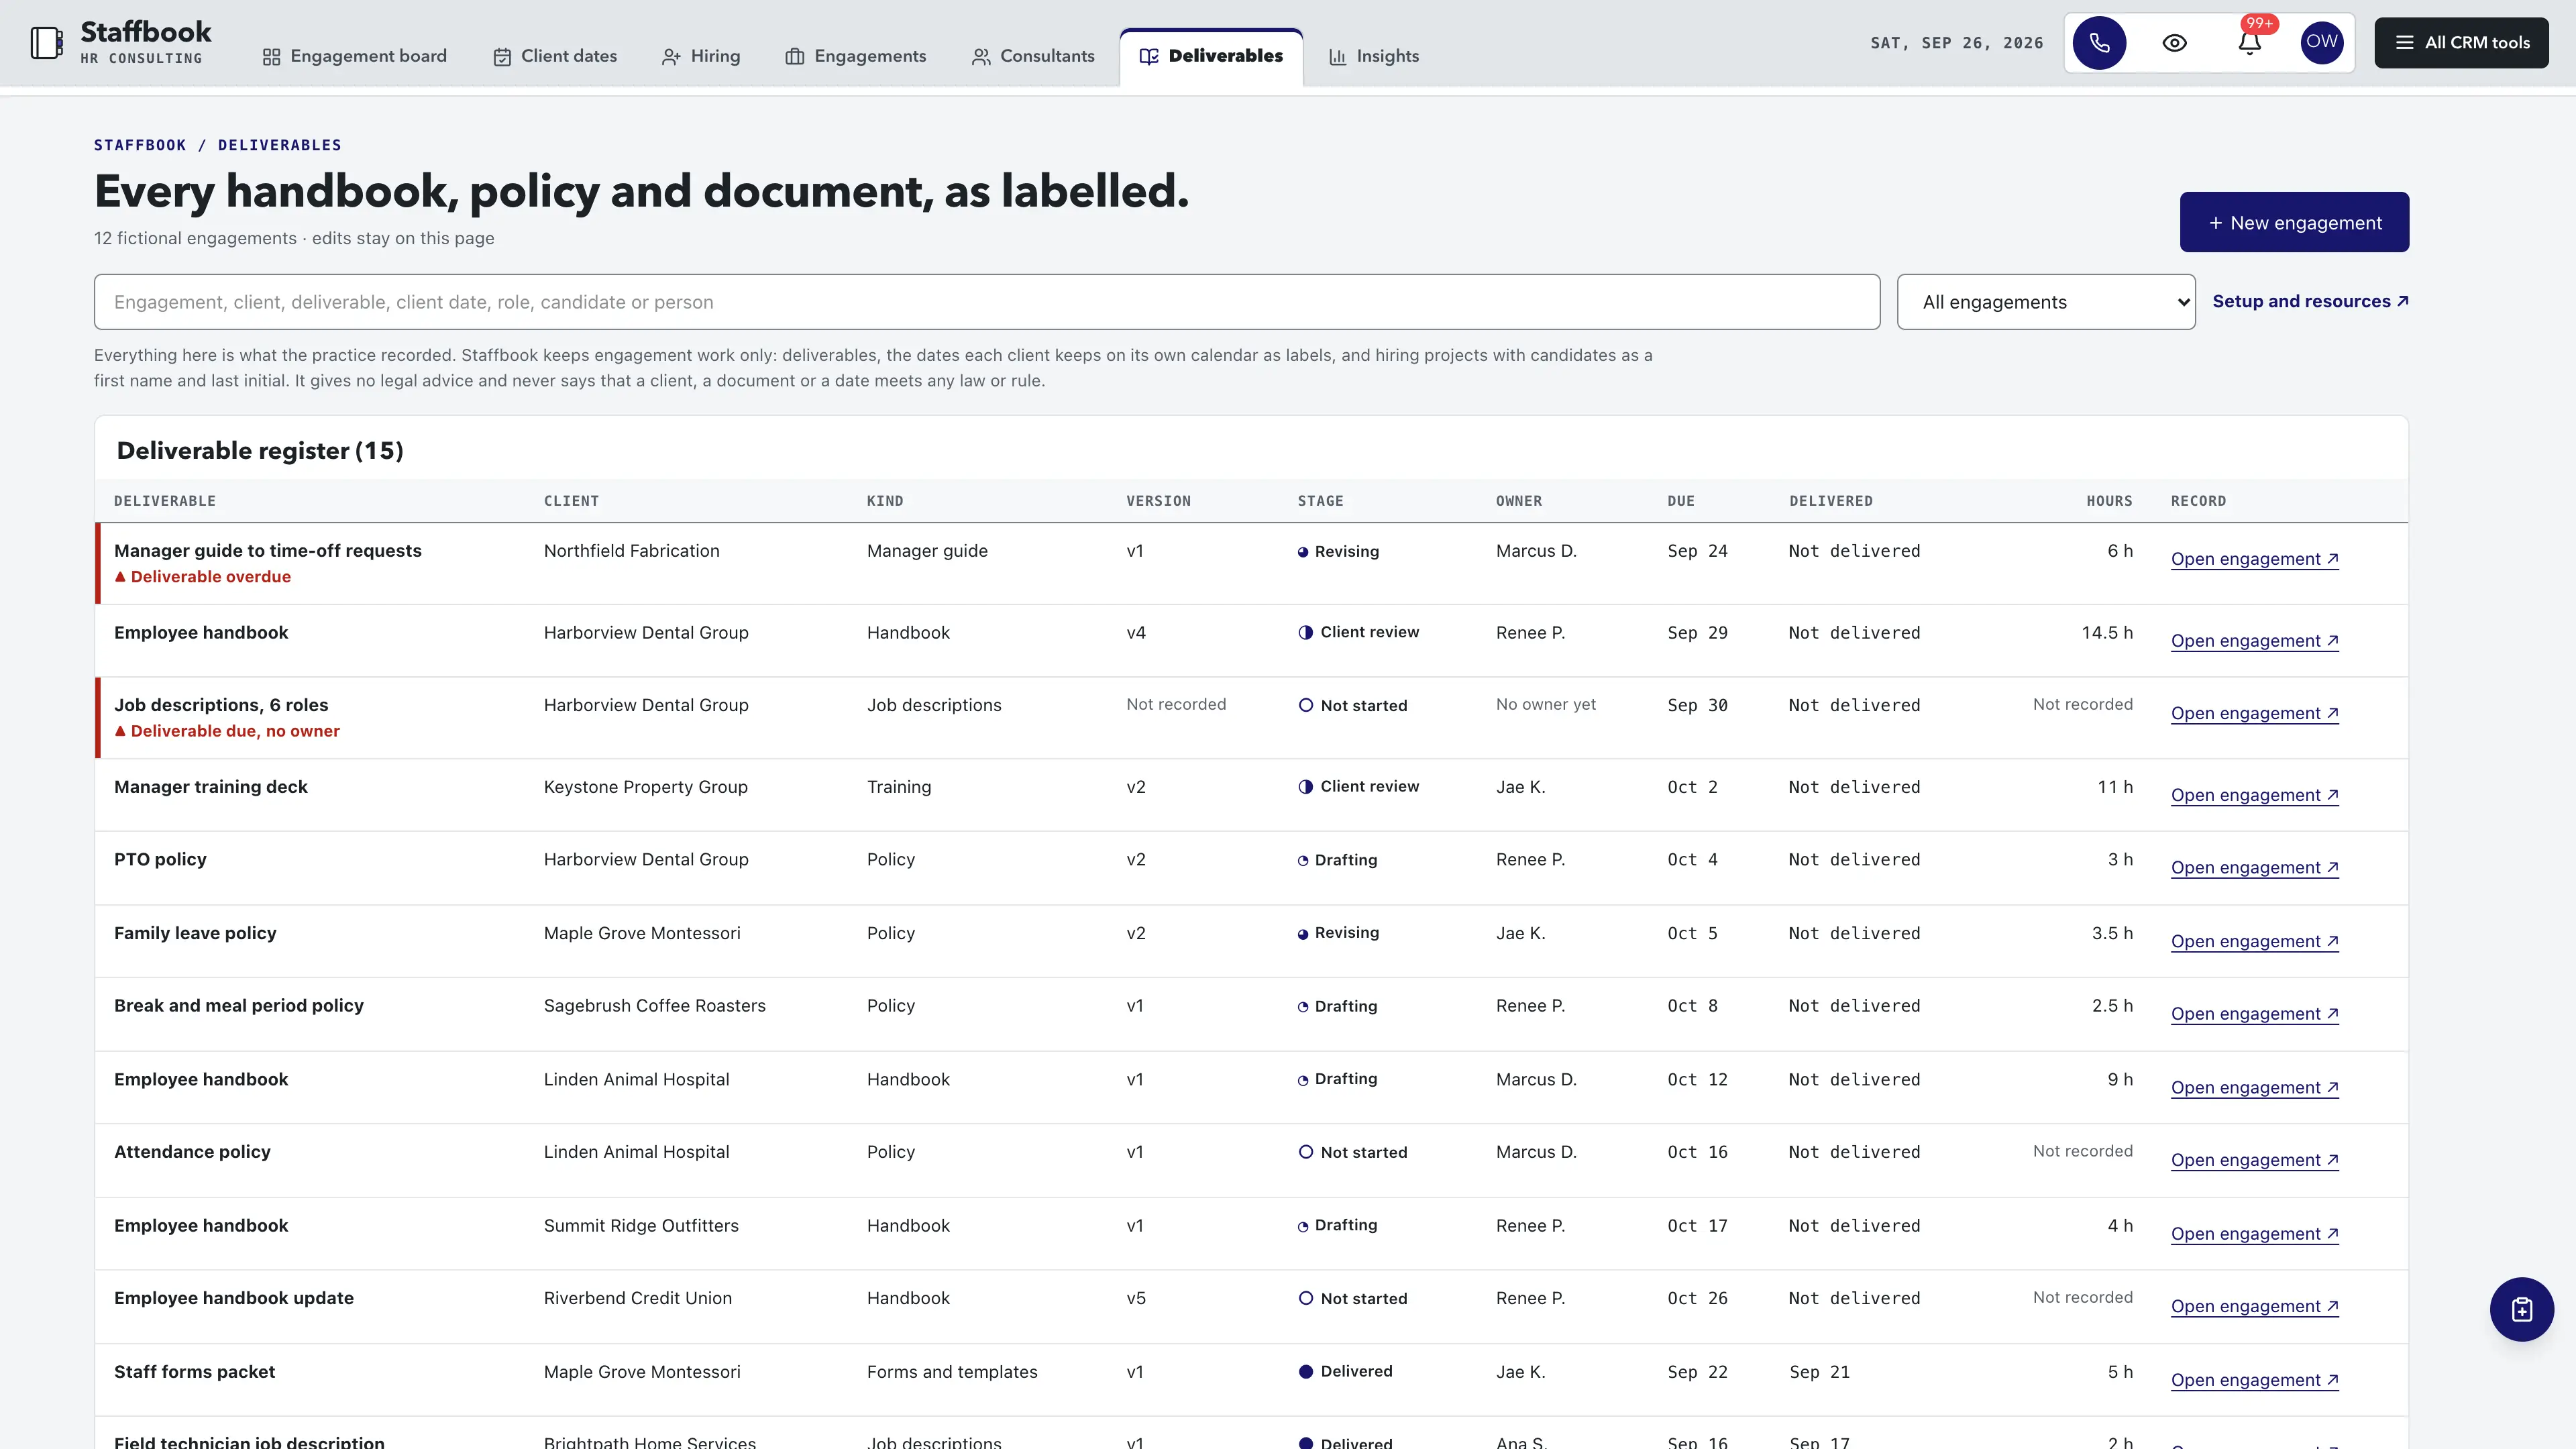2576x1449 pixels.
Task: Click the Revising stage icon for Northfield Fabrication
Action: (x=1303, y=552)
